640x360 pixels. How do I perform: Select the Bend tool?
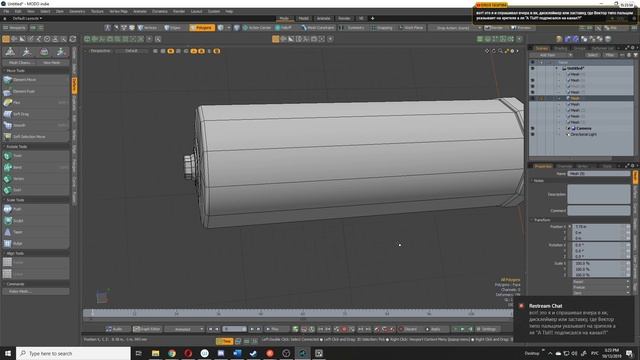click(x=36, y=167)
